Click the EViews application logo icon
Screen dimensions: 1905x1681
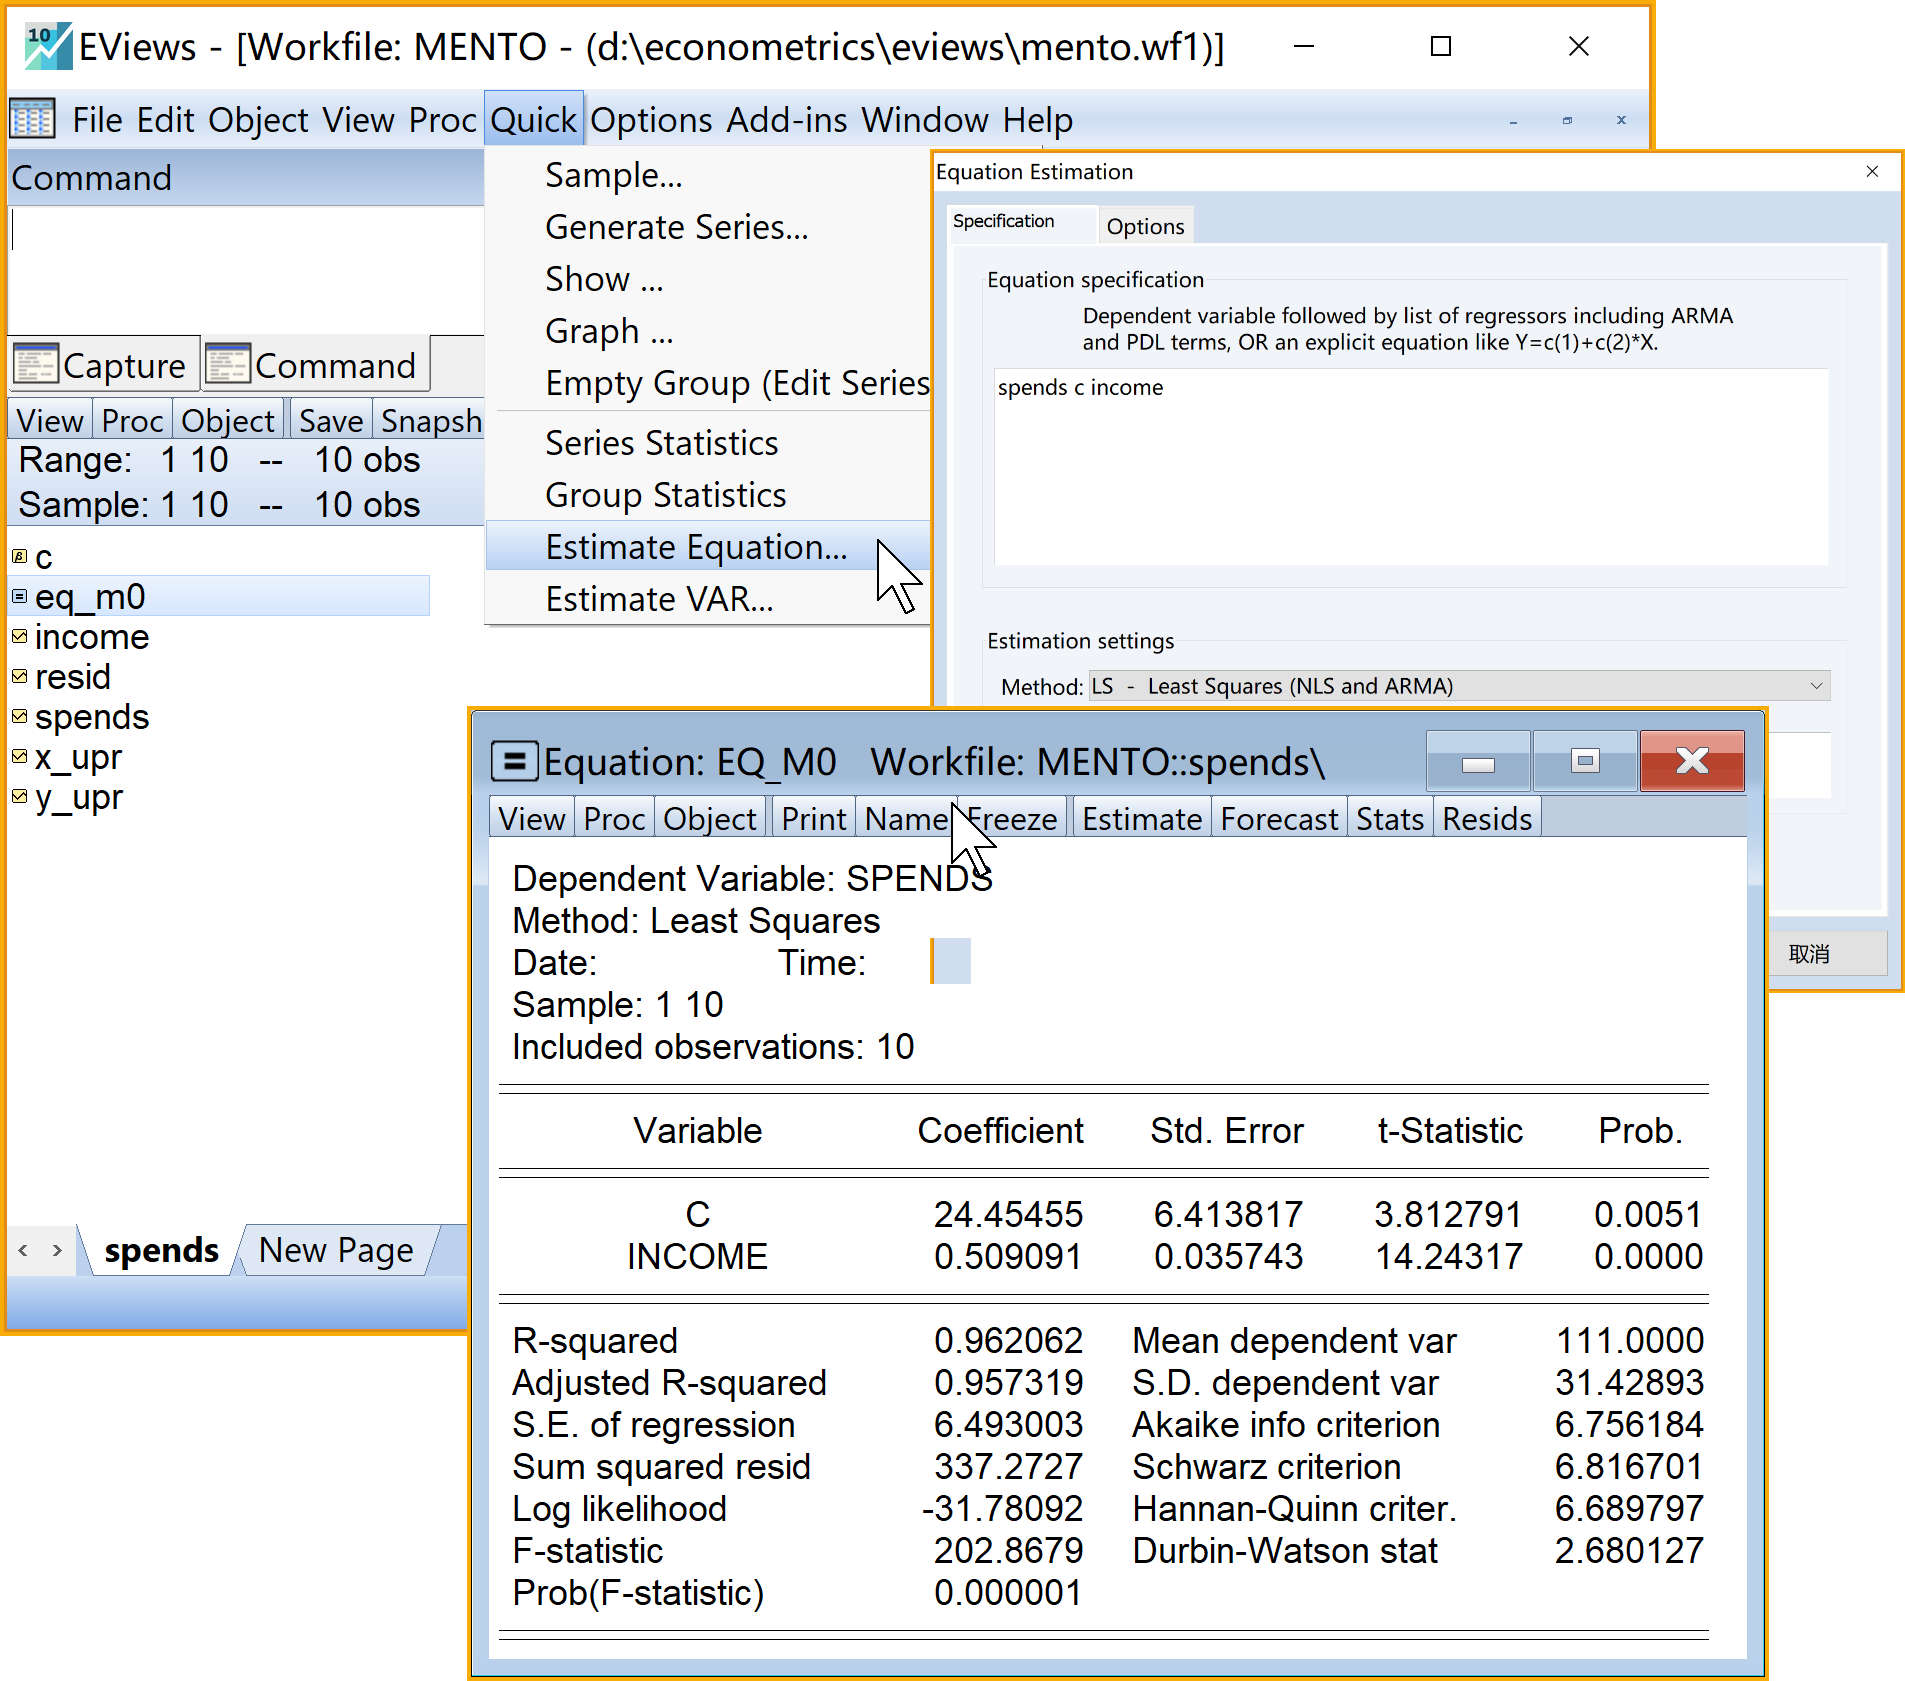click(46, 46)
